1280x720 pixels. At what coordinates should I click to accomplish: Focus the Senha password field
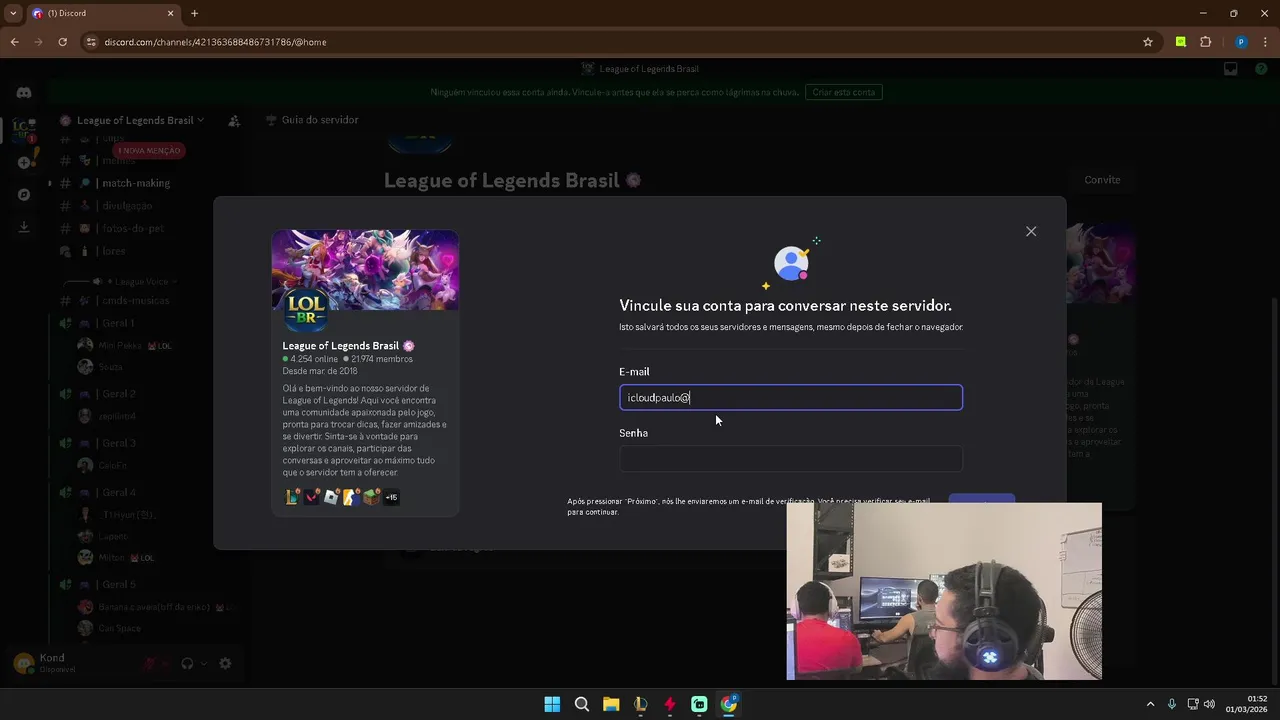[791, 459]
